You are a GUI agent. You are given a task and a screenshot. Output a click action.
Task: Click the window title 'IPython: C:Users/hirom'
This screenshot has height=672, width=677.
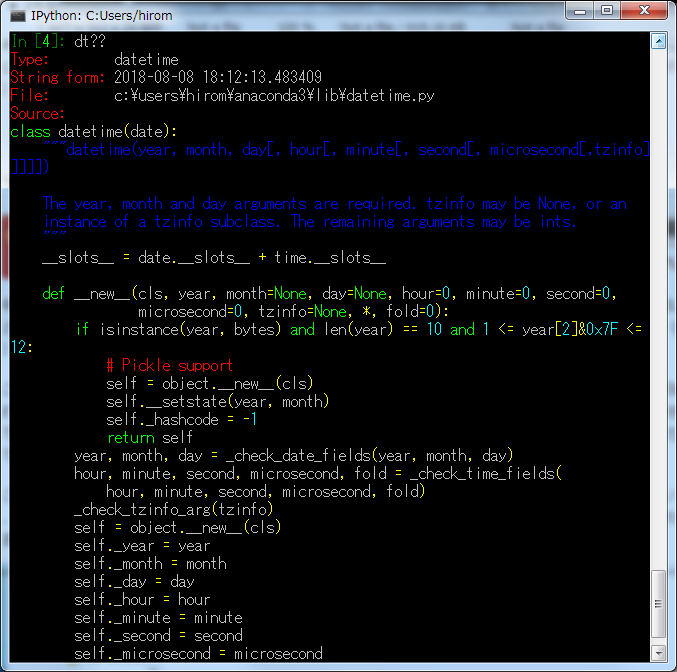(x=101, y=16)
